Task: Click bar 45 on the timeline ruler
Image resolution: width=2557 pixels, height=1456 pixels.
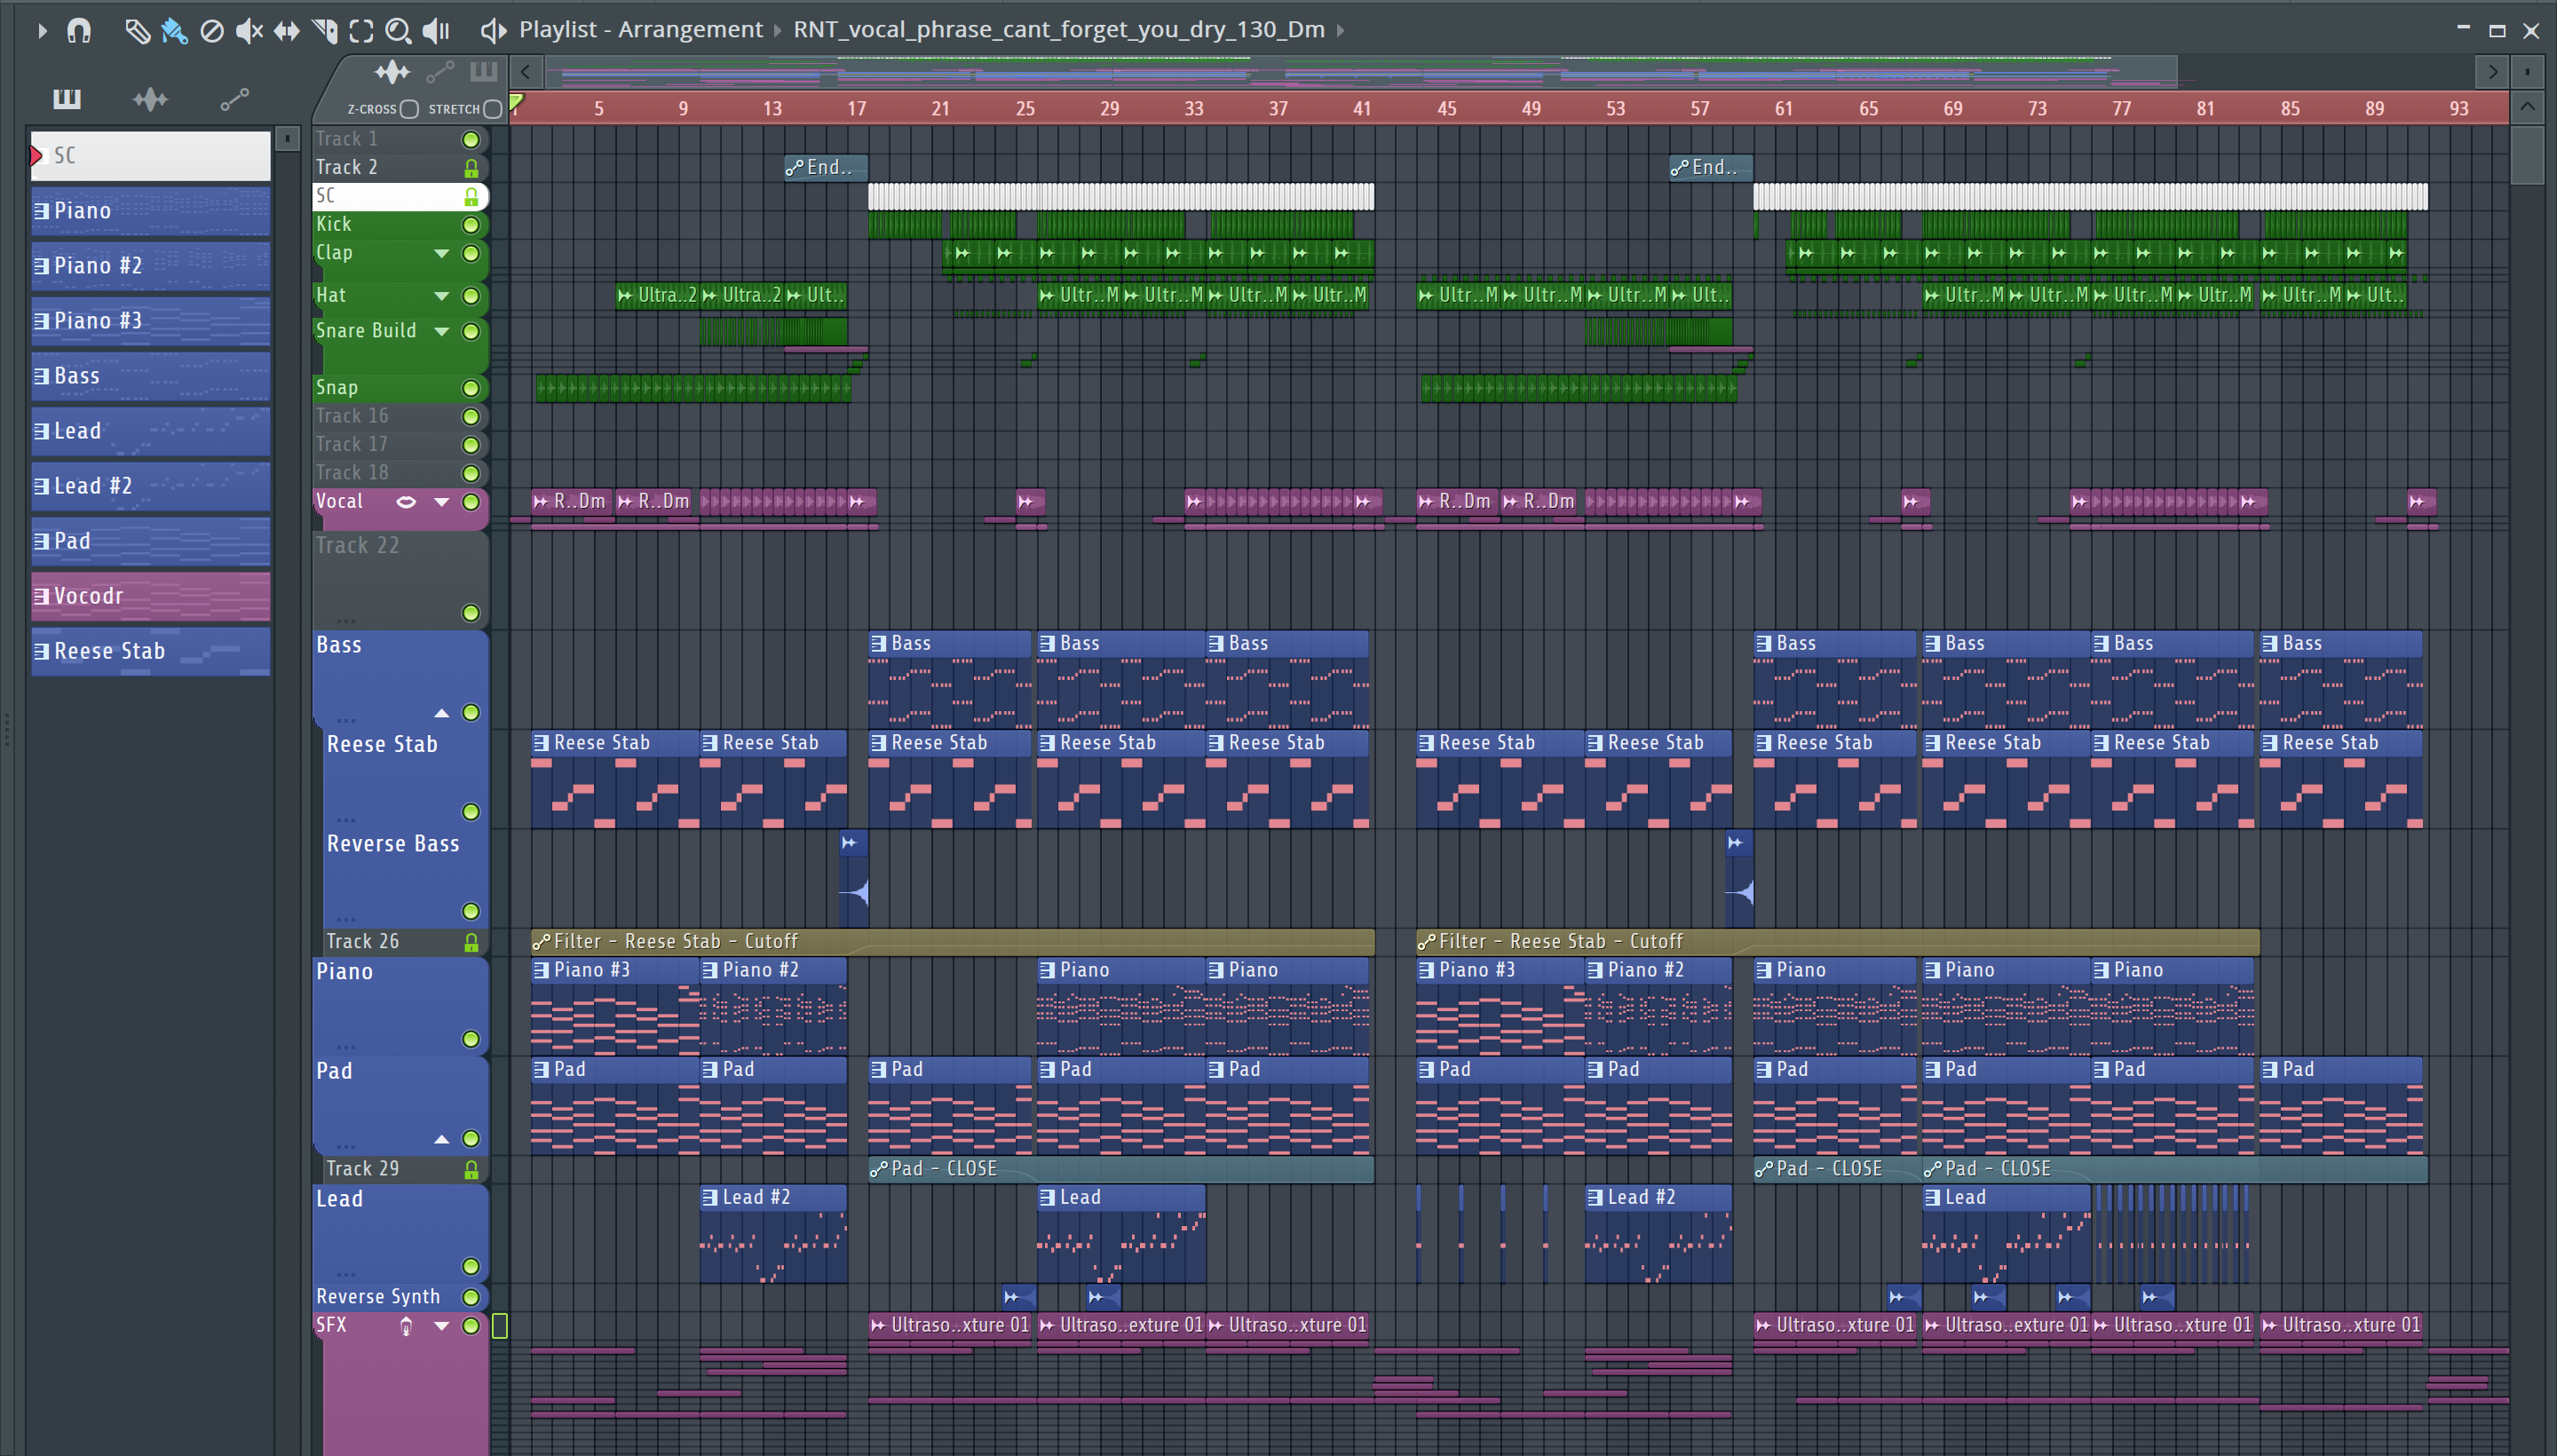Action: (x=1446, y=108)
